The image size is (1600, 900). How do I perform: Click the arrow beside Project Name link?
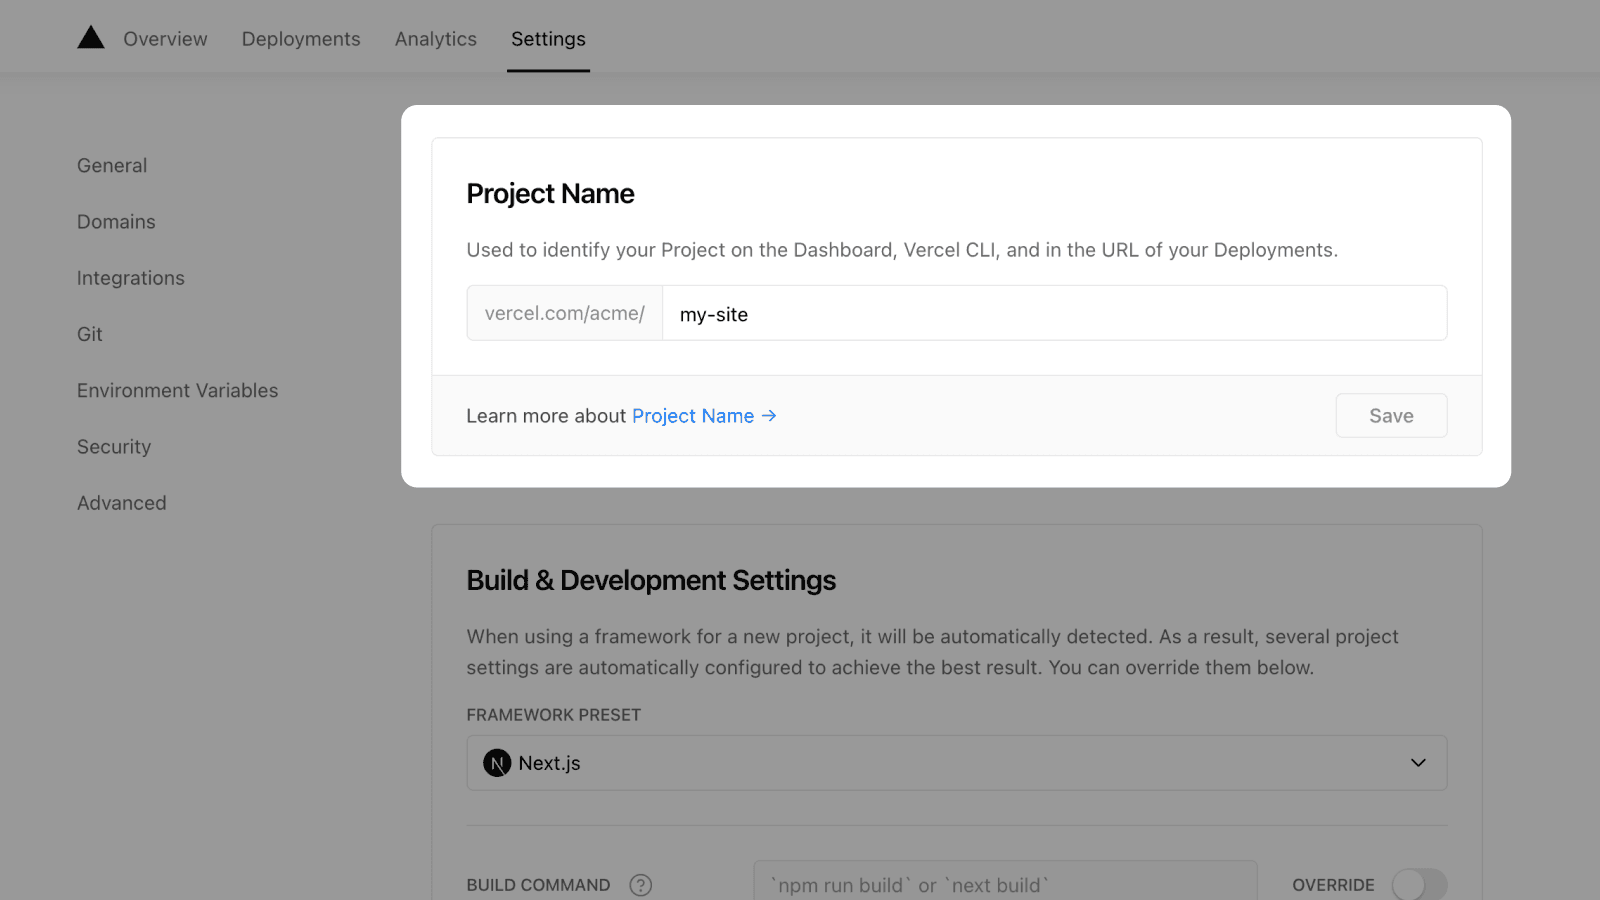coord(769,416)
